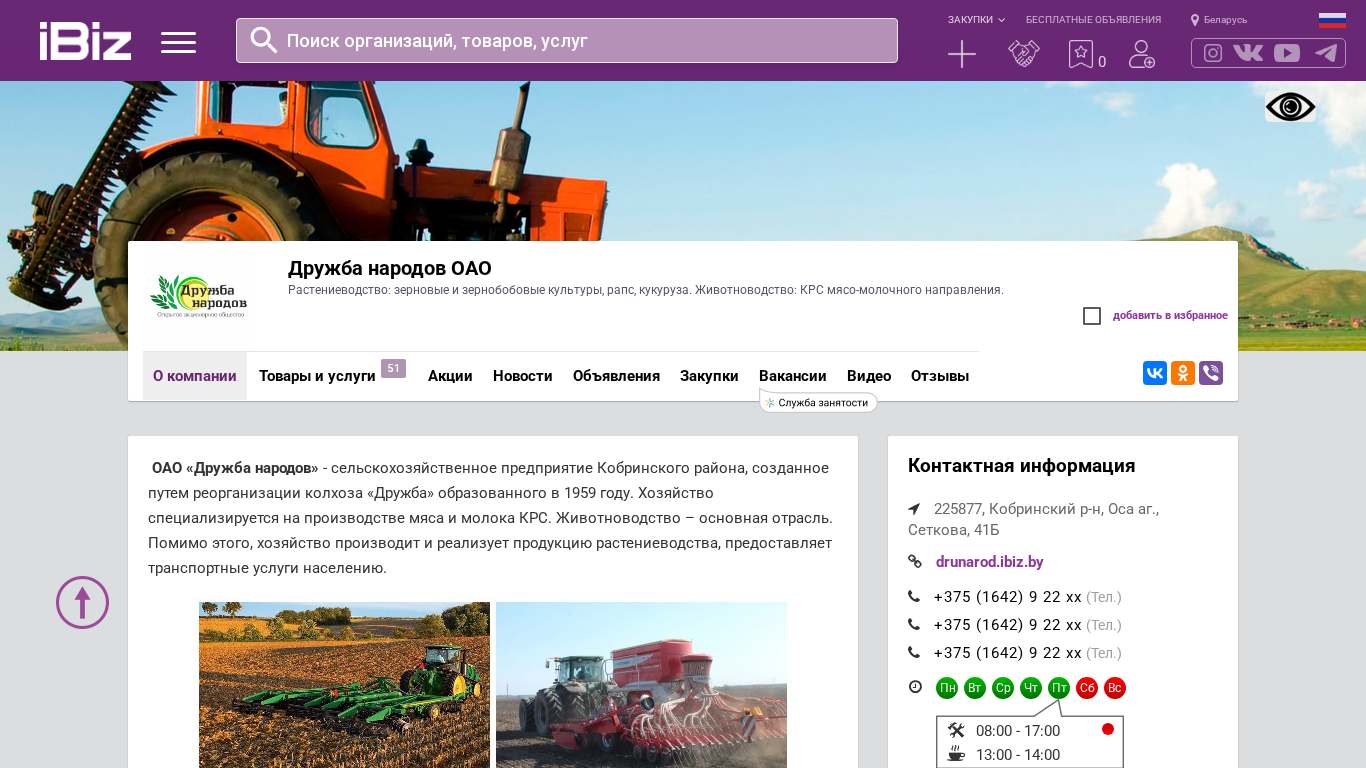
Task: Open iBiz VK page in header
Action: point(1248,53)
